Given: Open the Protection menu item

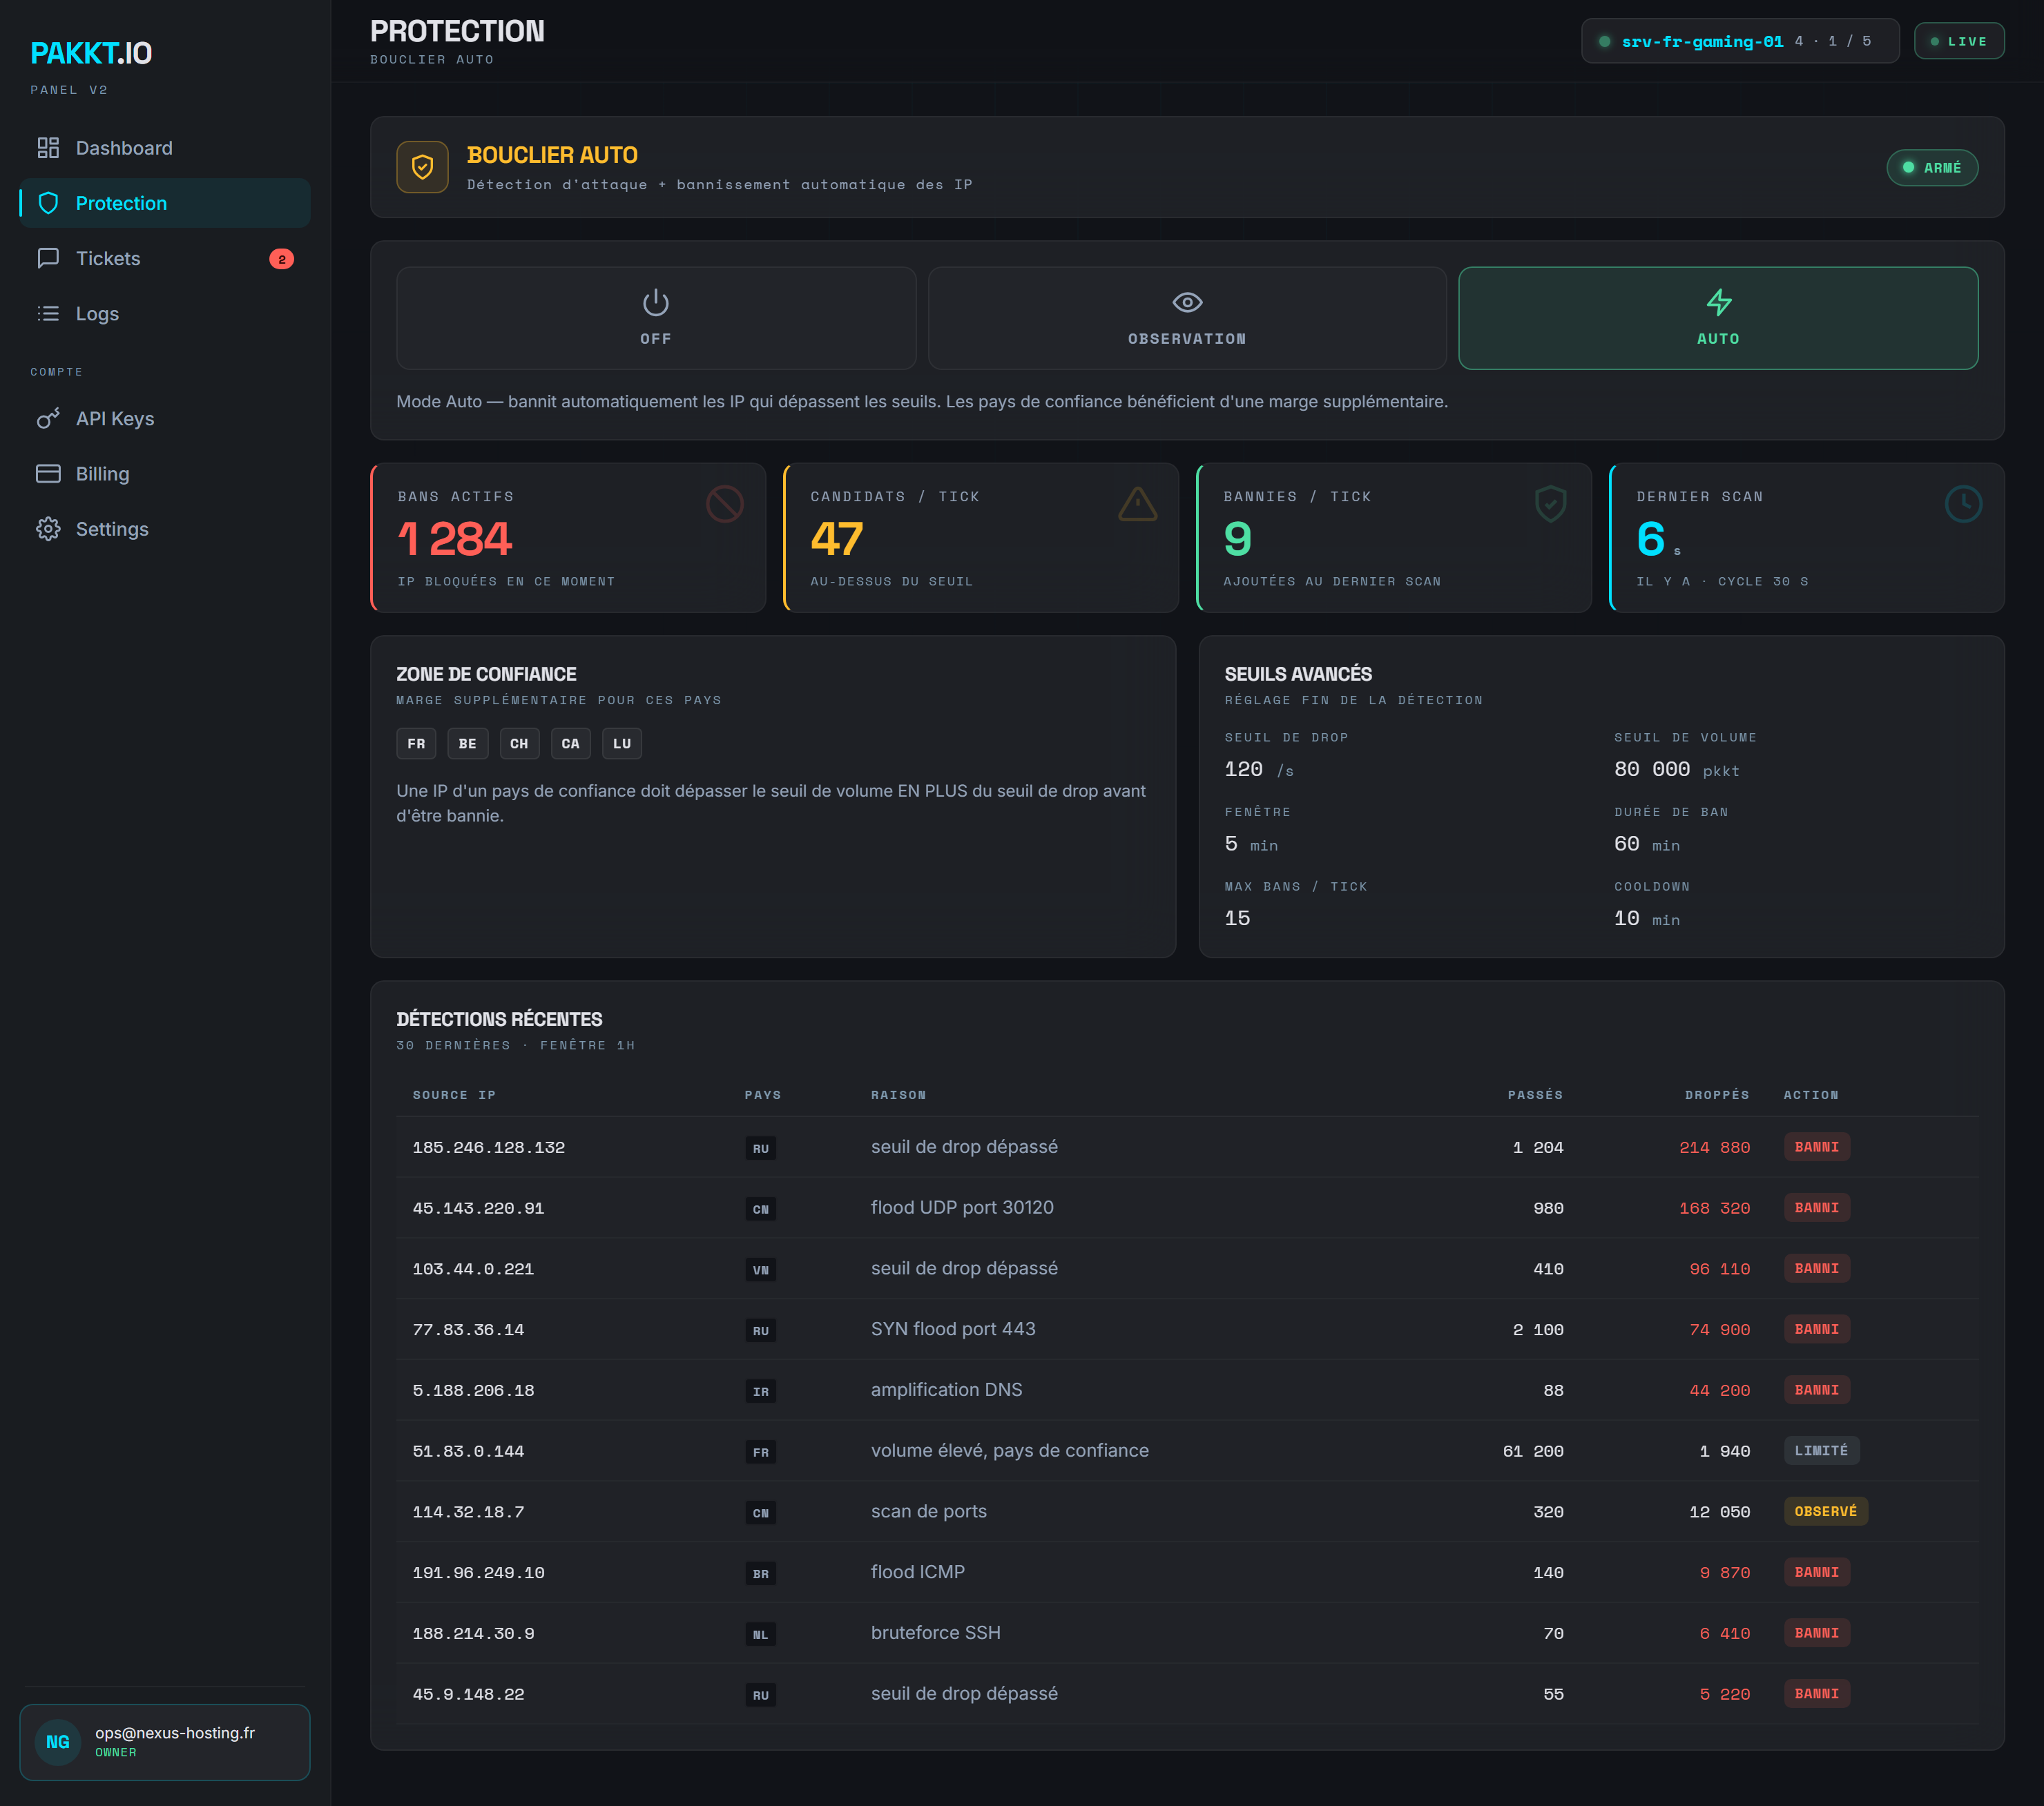Looking at the screenshot, I should point(165,203).
